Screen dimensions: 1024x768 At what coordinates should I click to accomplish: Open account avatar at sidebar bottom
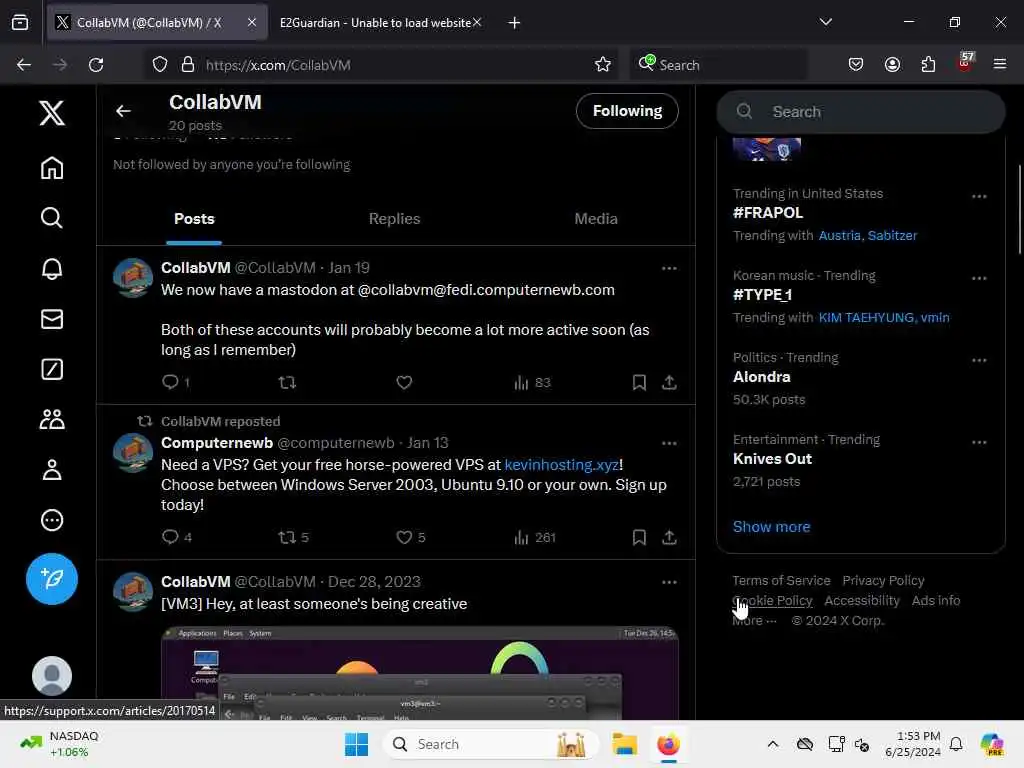coord(52,675)
